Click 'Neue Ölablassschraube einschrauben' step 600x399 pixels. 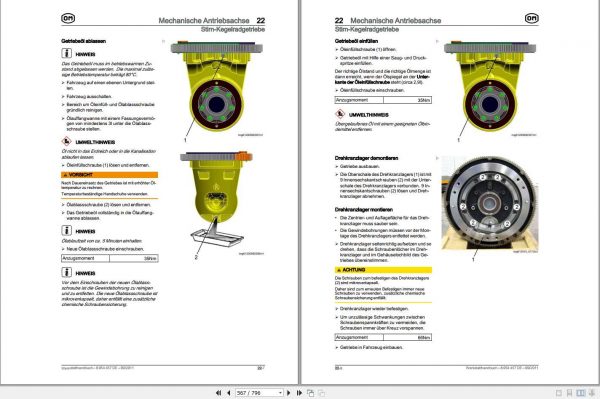[105, 249]
